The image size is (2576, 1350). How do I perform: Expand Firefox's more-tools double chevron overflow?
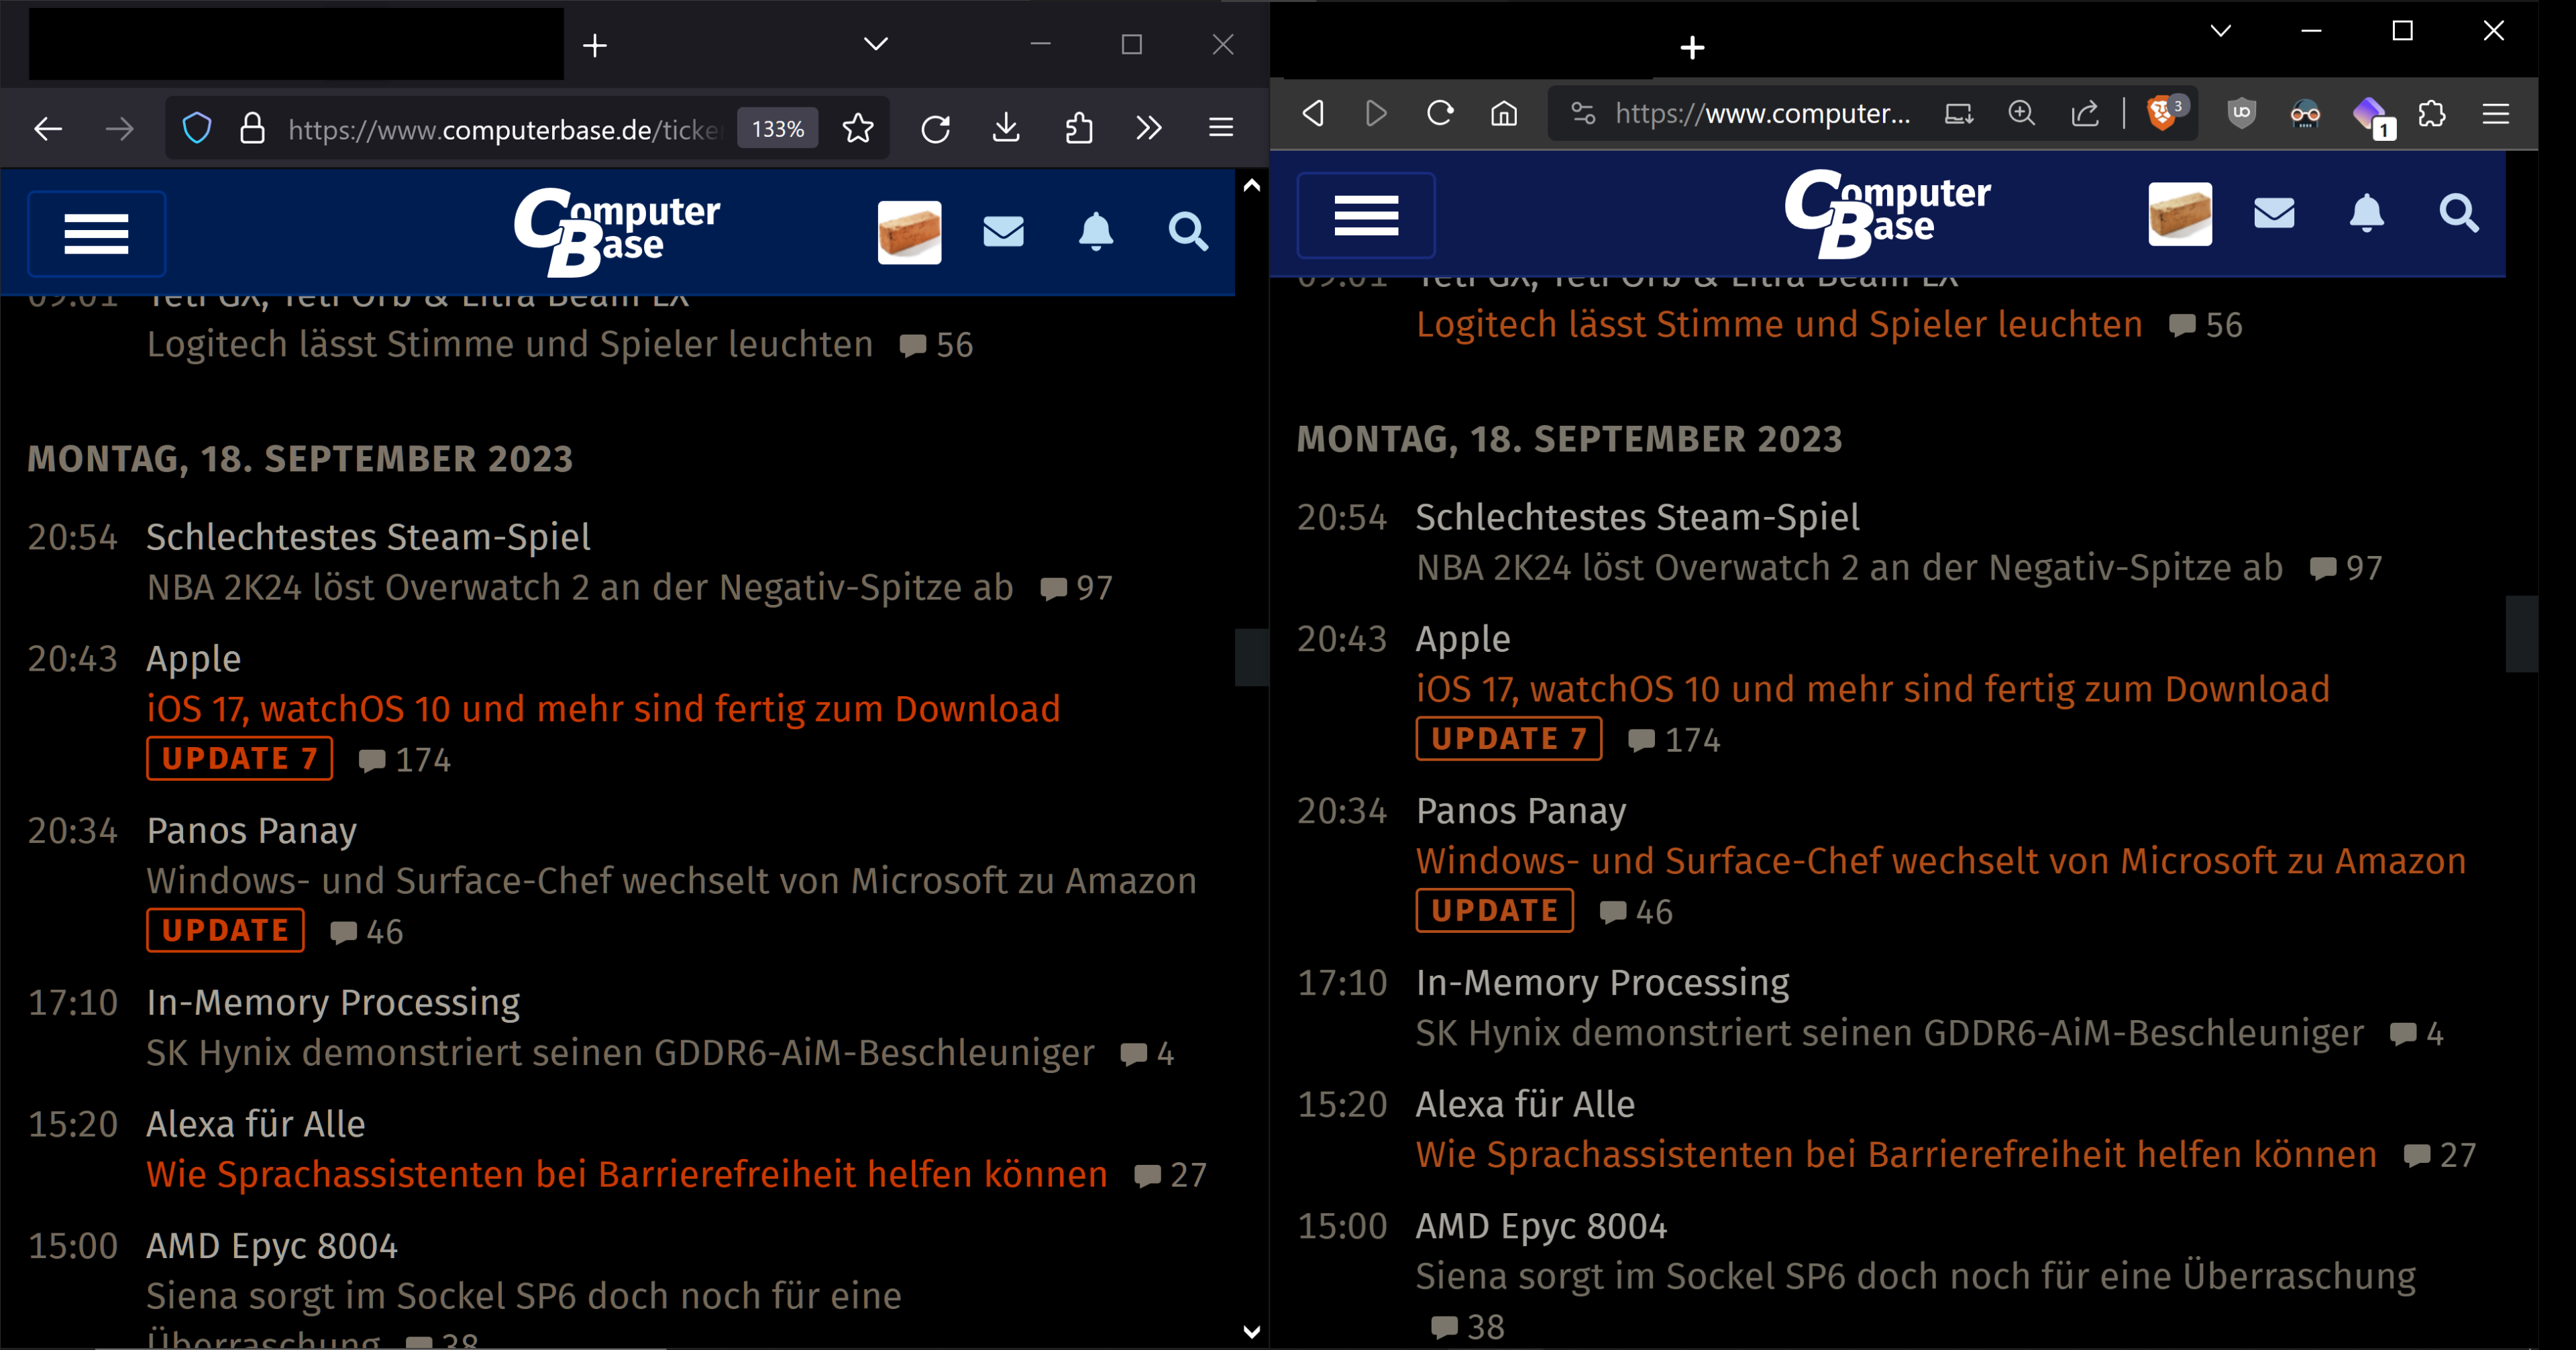tap(1149, 129)
